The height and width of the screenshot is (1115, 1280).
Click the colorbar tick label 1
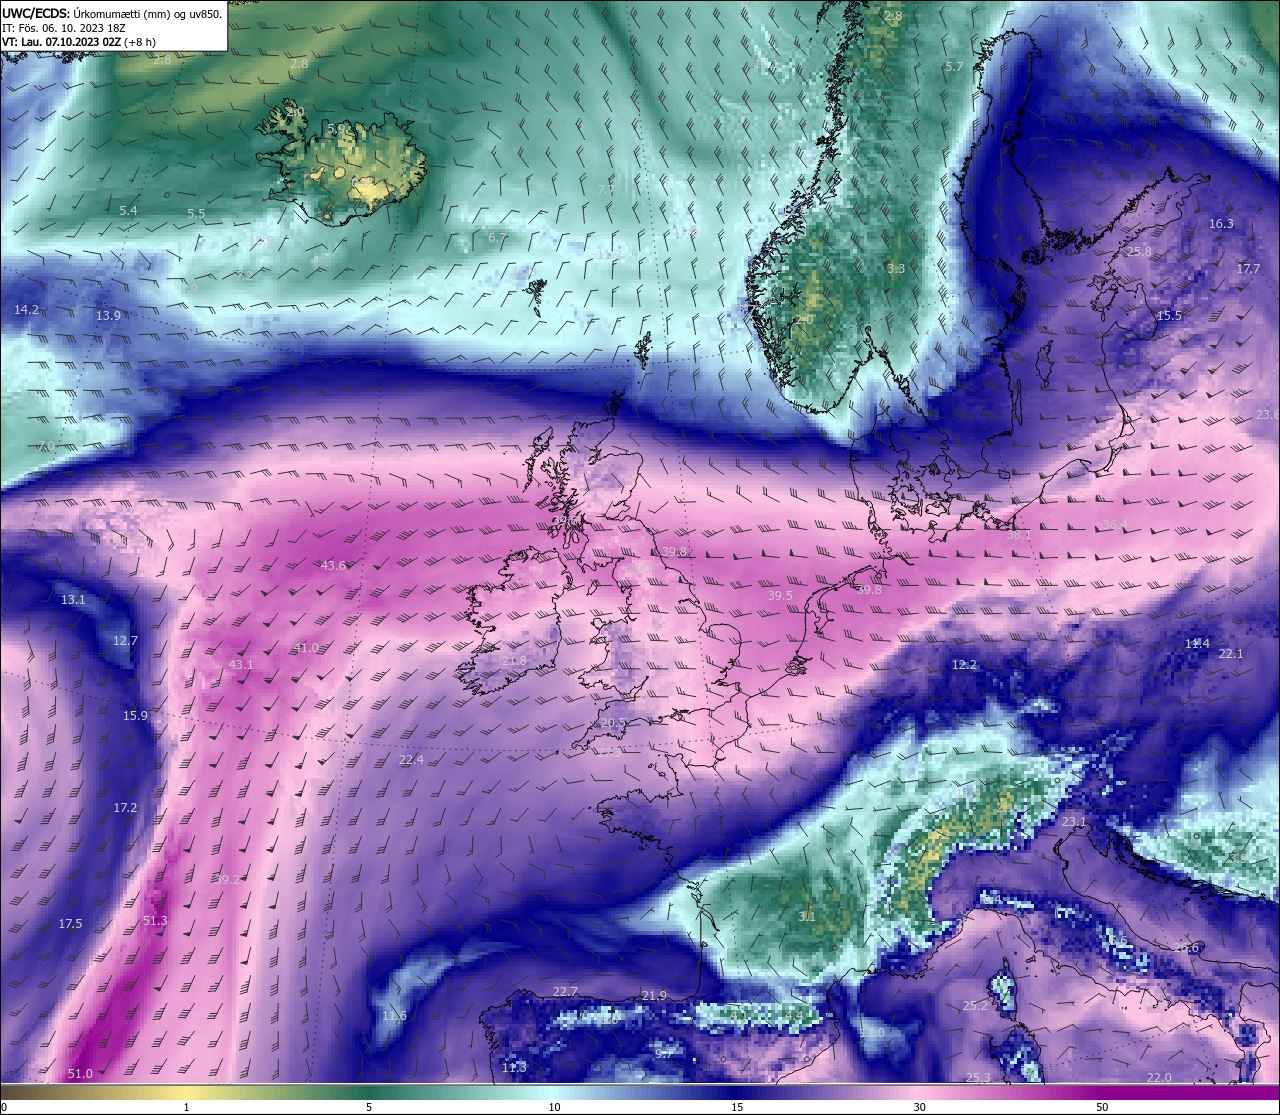pos(187,1107)
